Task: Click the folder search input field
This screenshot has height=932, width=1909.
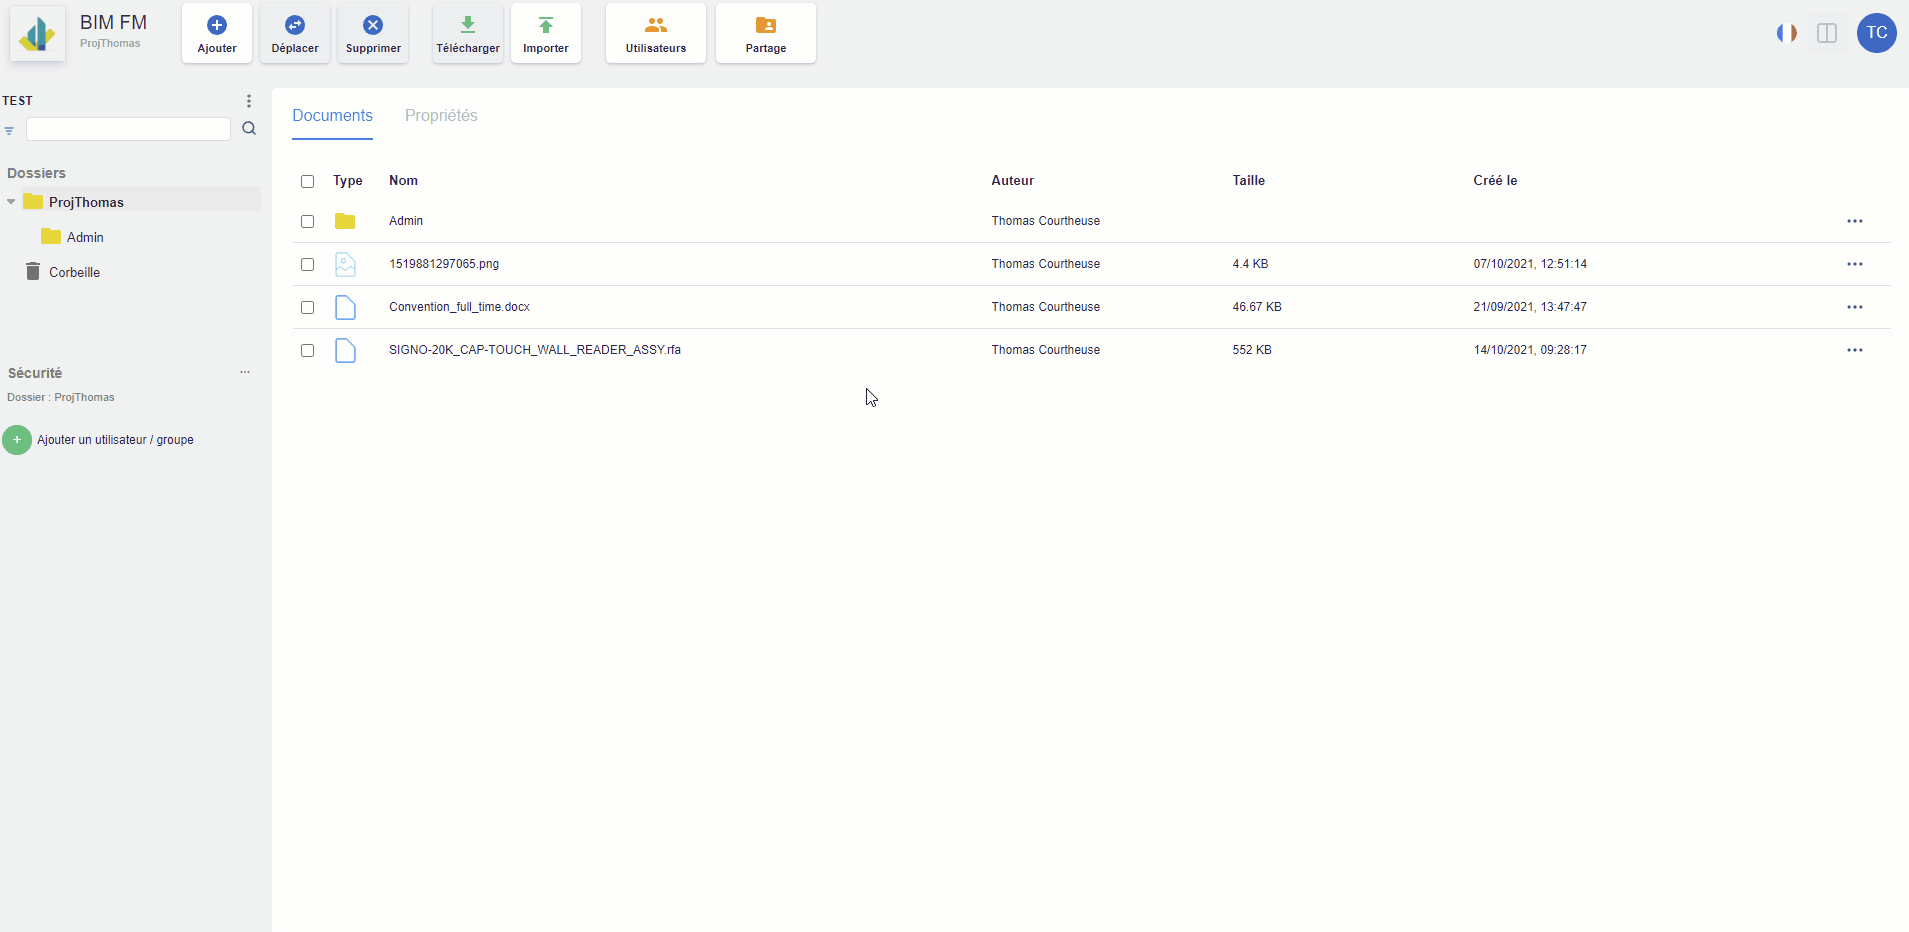Action: pos(128,129)
